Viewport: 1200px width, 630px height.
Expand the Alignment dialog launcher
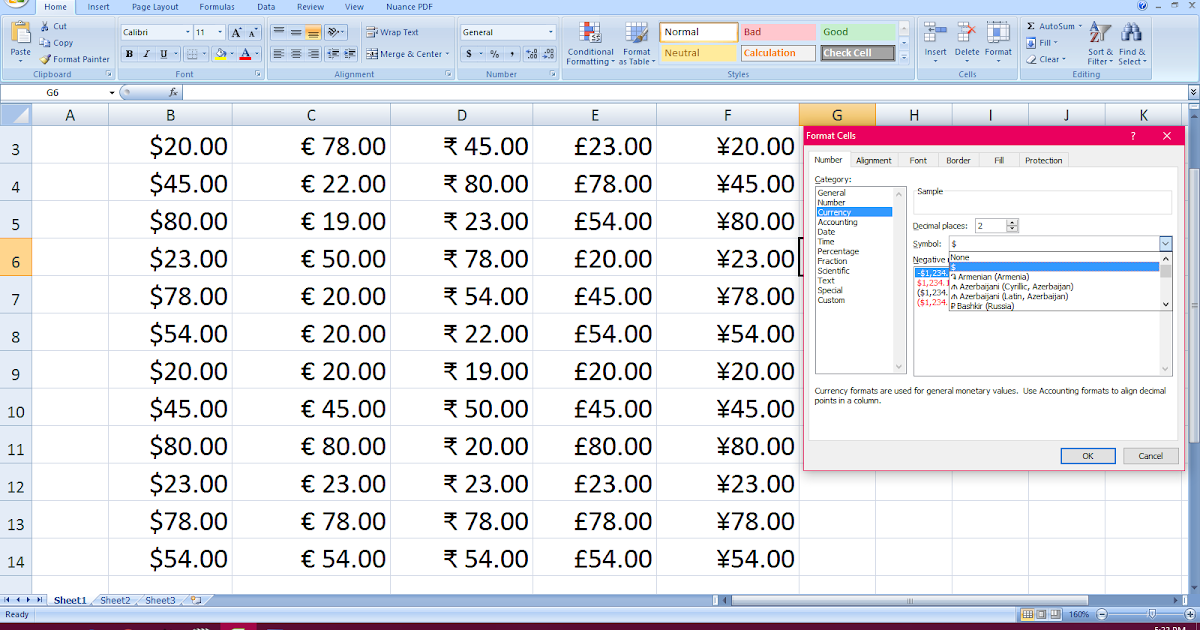pyautogui.click(x=449, y=74)
